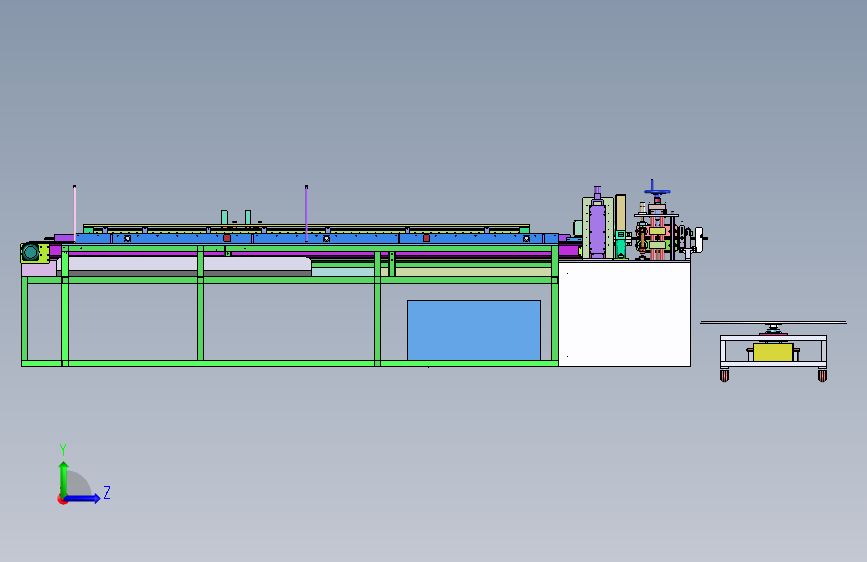The image size is (867, 562).
Task: Select the white cabinet under the roller station
Action: (x=624, y=314)
